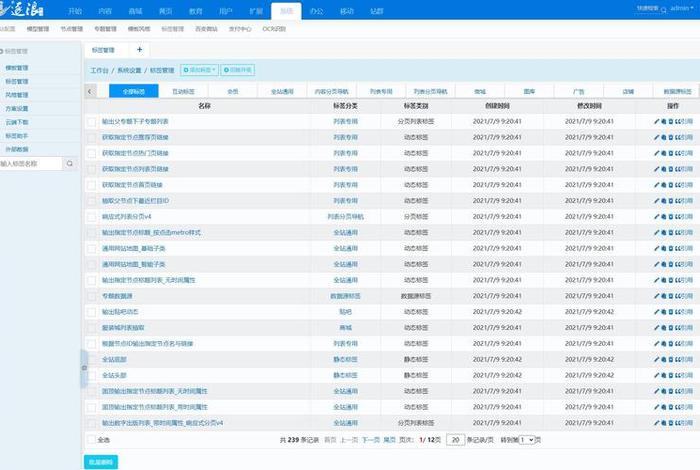Viewport: 700px width, 470px height.
Task: Check the 通用网站地图_基础子类 row checkbox
Action: pyautogui.click(x=92, y=249)
